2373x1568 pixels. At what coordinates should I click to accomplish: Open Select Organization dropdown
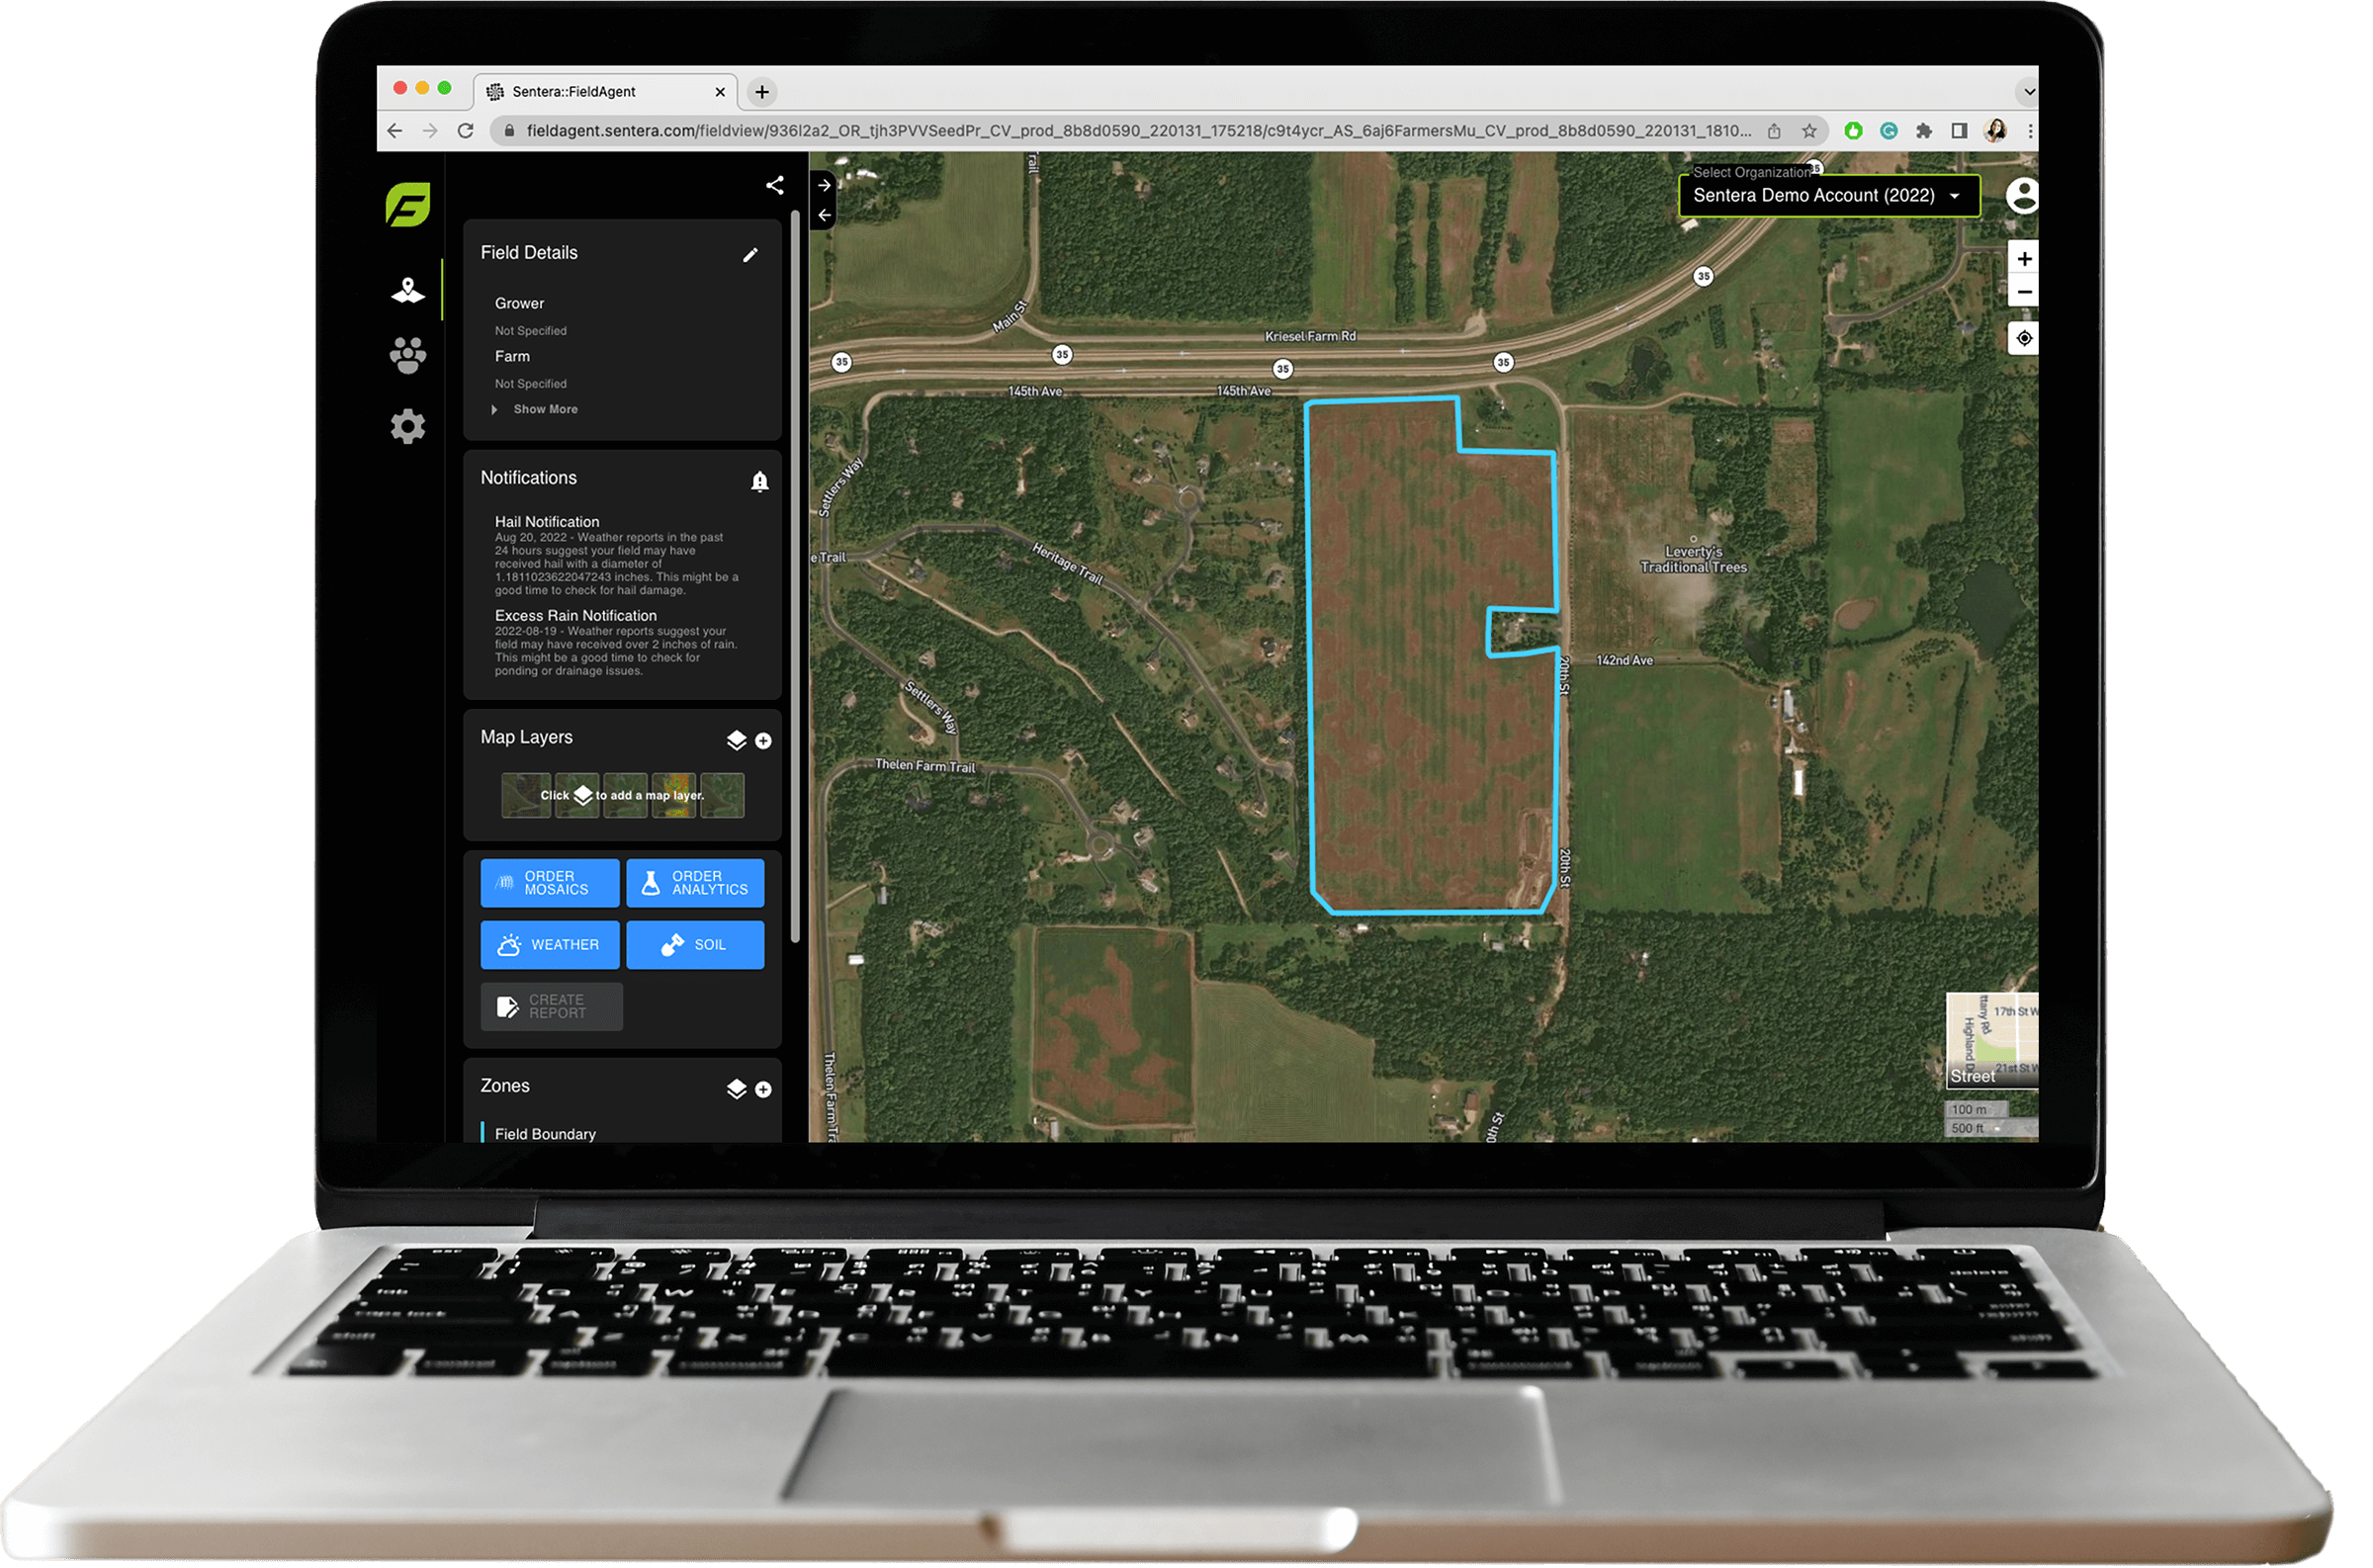pyautogui.click(x=1830, y=196)
